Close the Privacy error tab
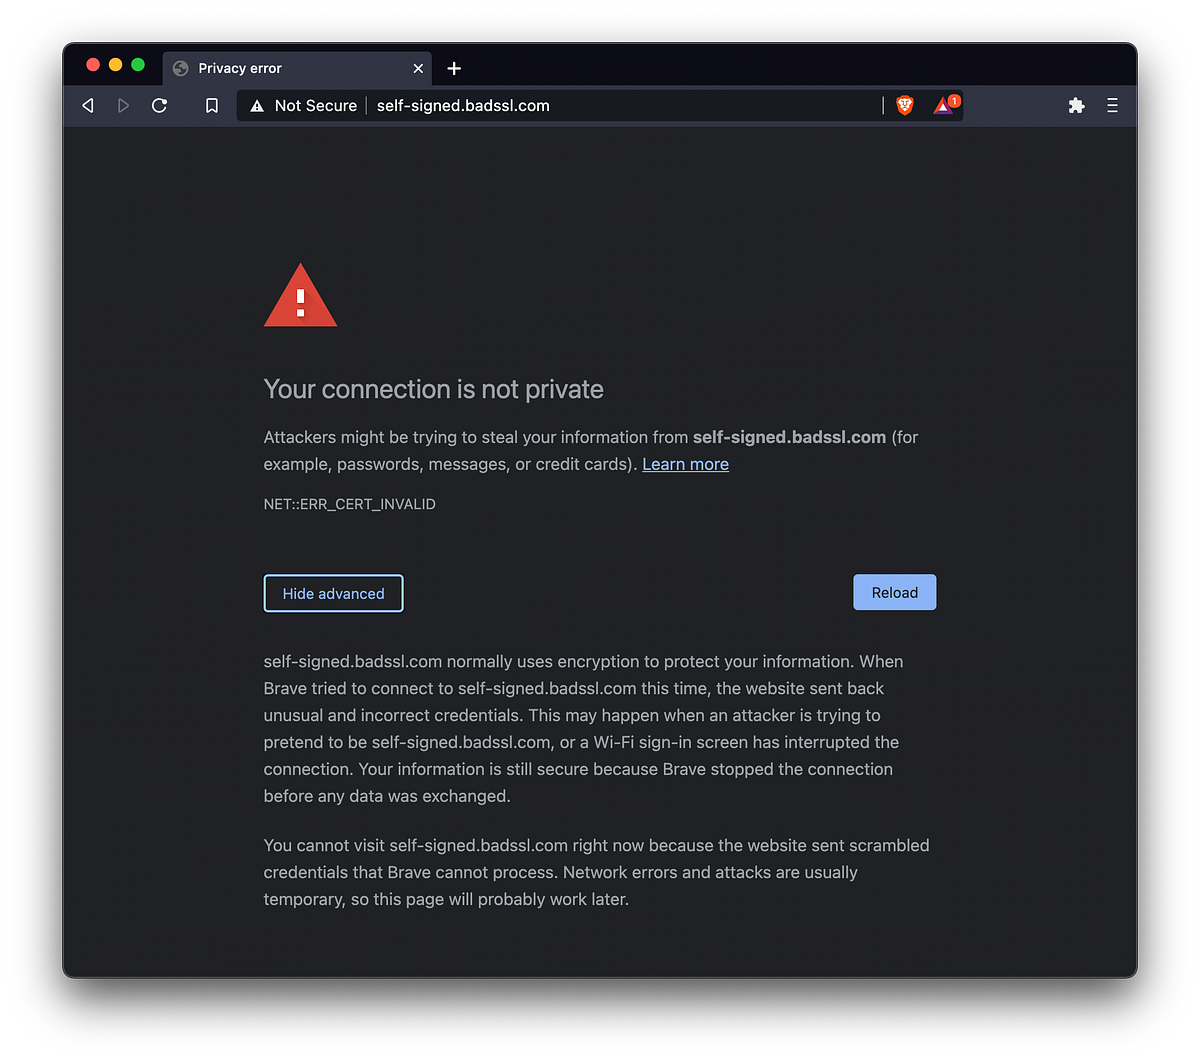Viewport: 1200px width, 1061px height. 418,68
